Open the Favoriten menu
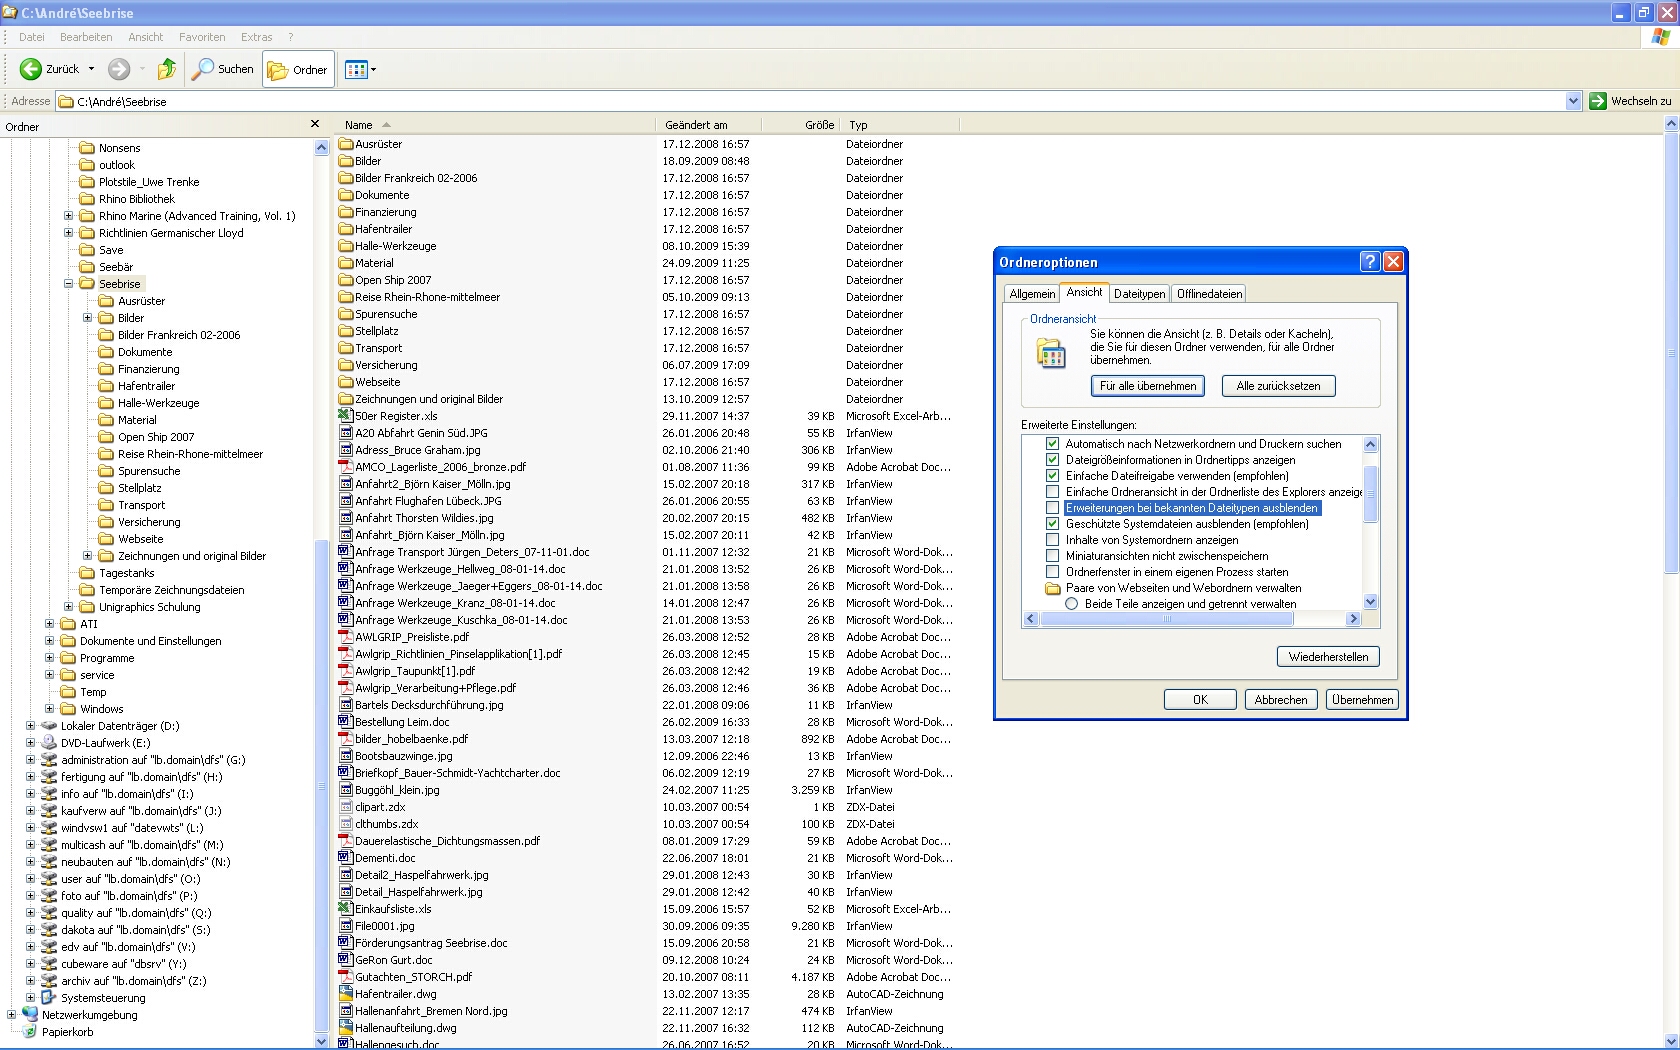 point(202,37)
